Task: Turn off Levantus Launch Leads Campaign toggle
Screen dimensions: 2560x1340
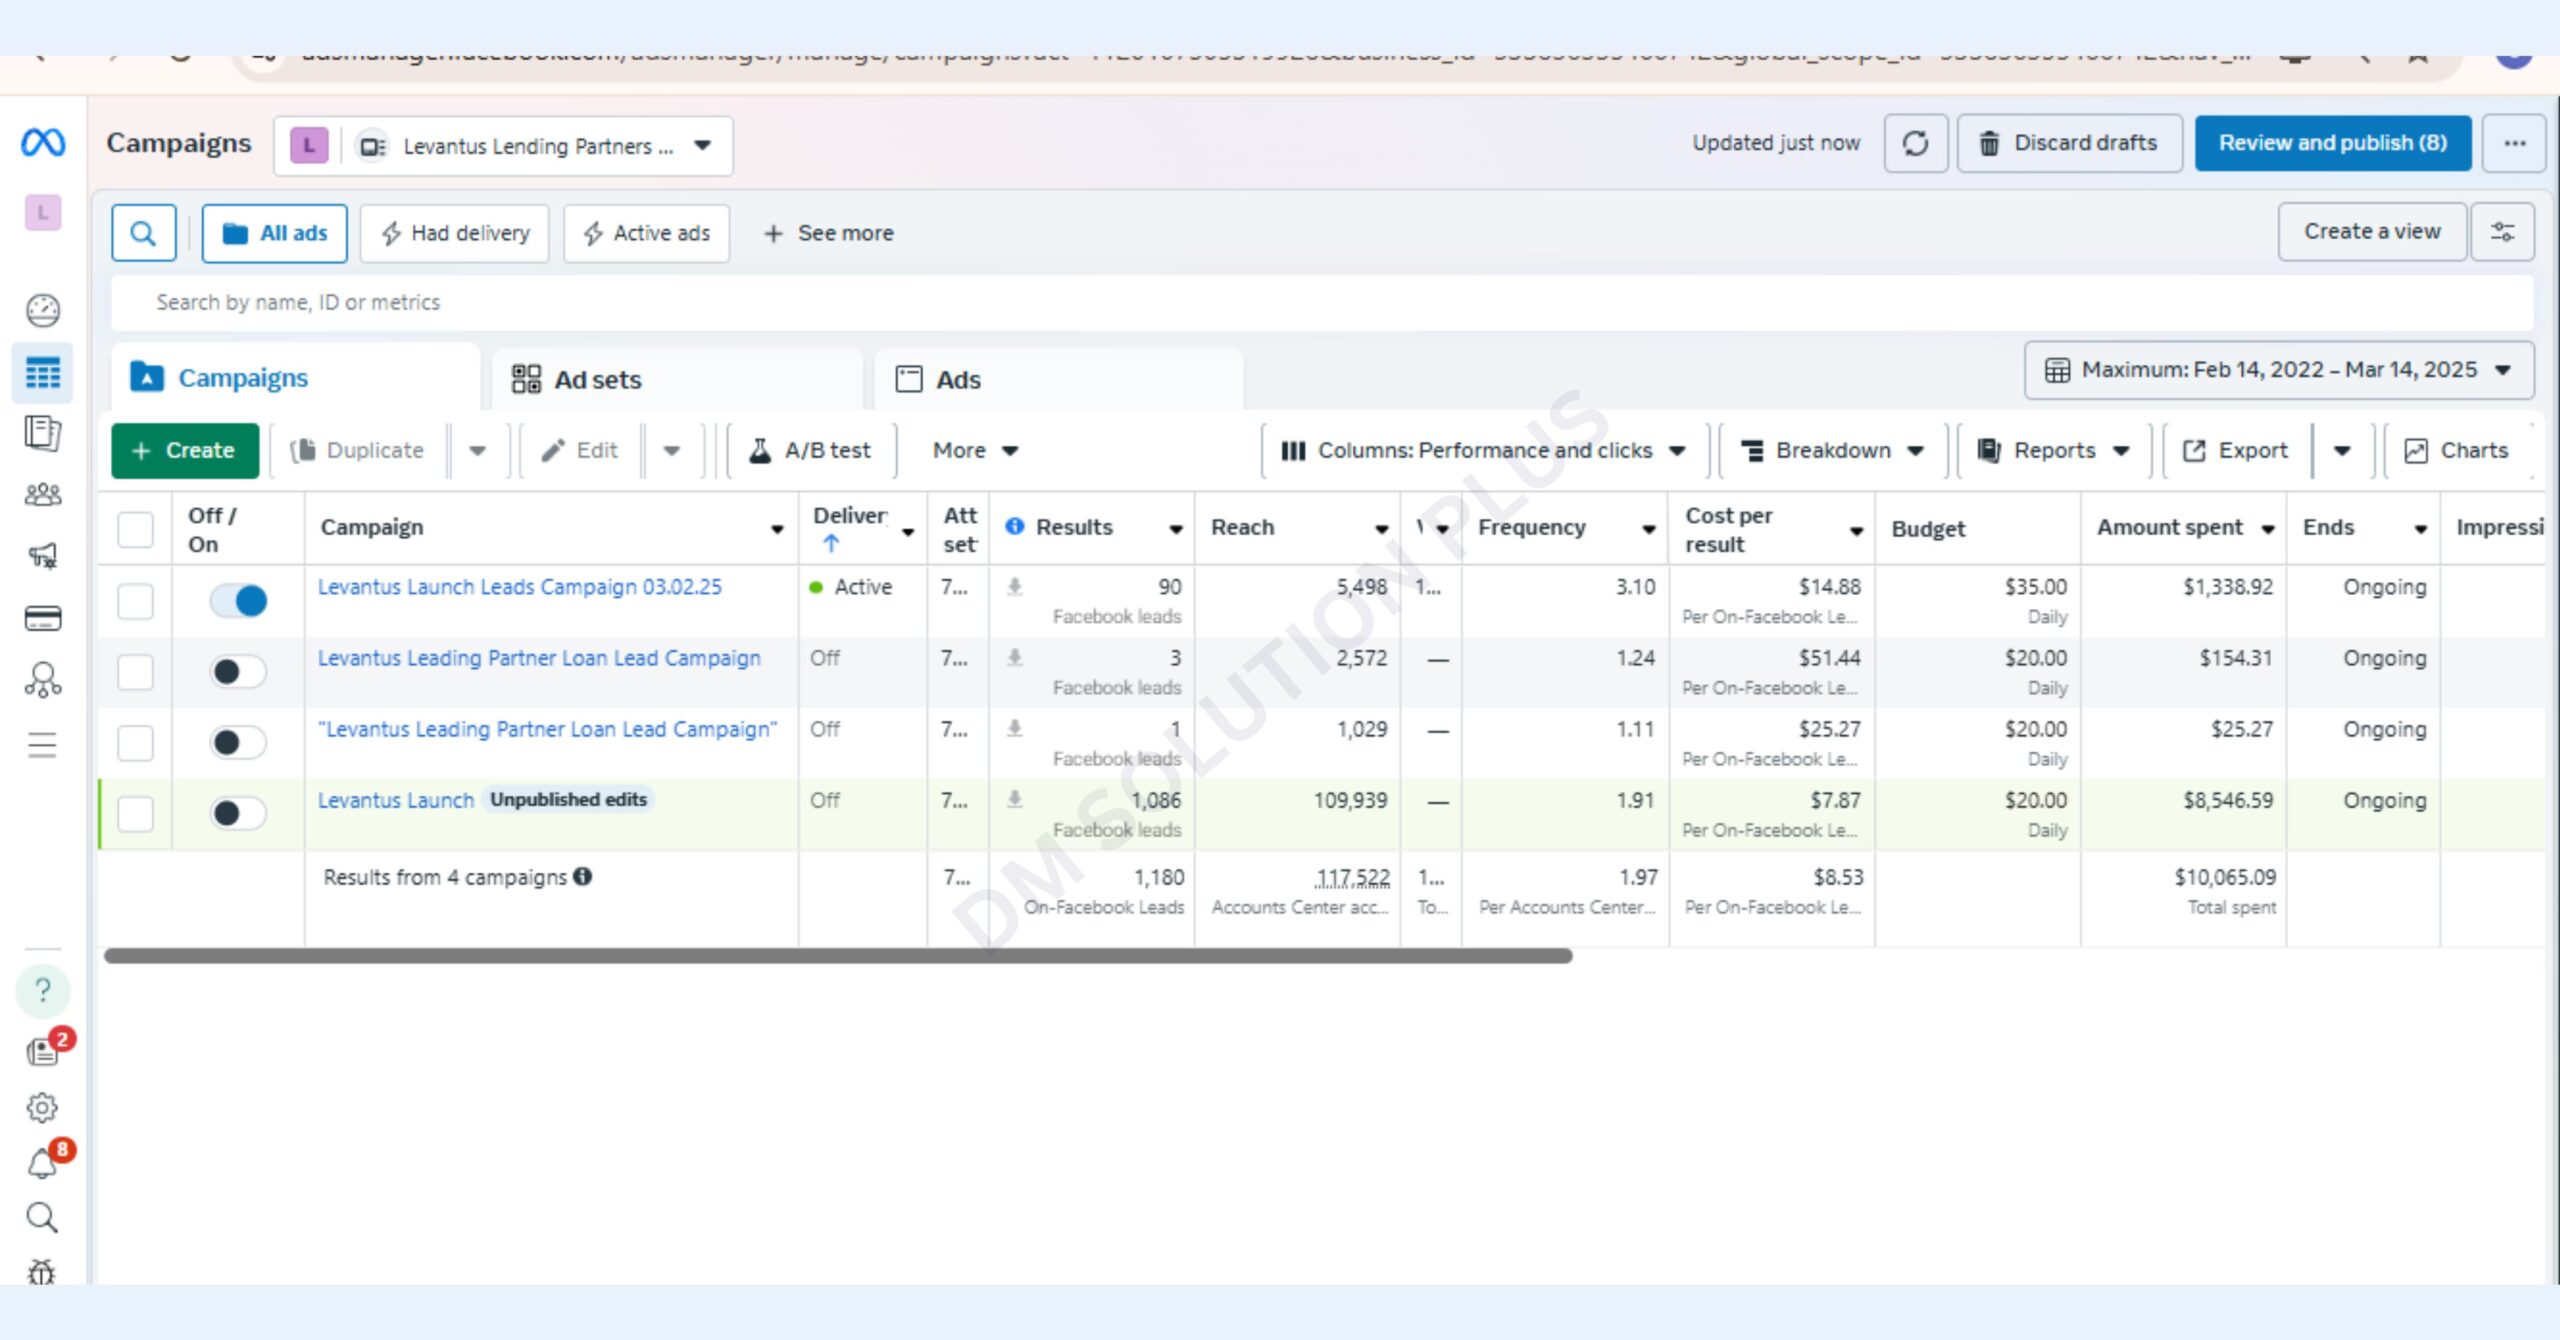Action: (239, 601)
